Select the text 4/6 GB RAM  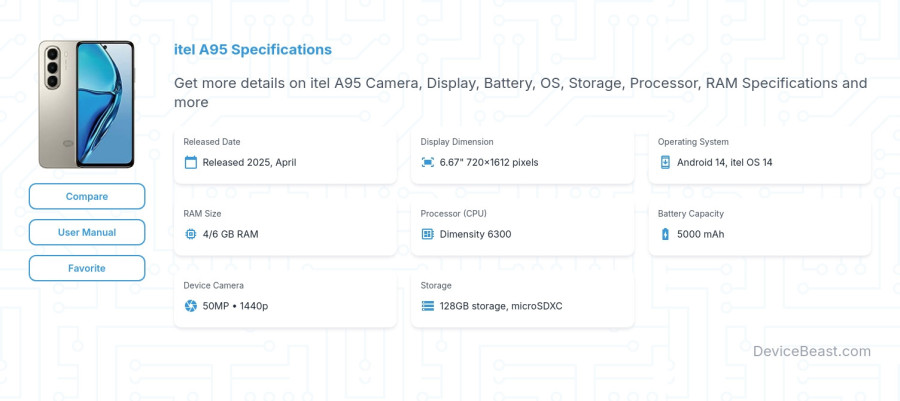230,234
